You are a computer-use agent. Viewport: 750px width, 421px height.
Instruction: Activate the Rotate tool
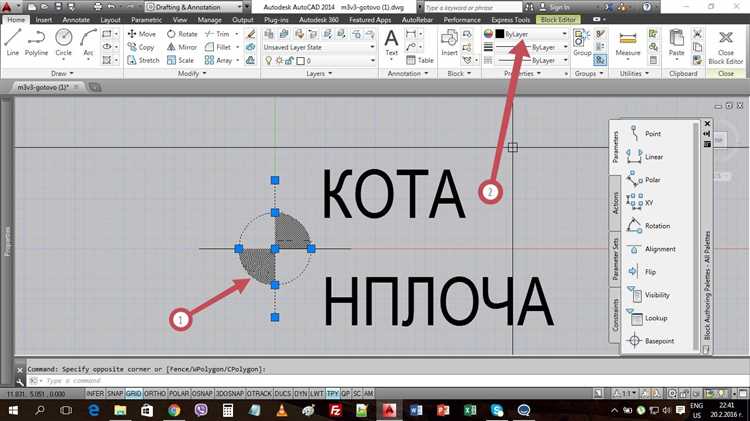[182, 34]
